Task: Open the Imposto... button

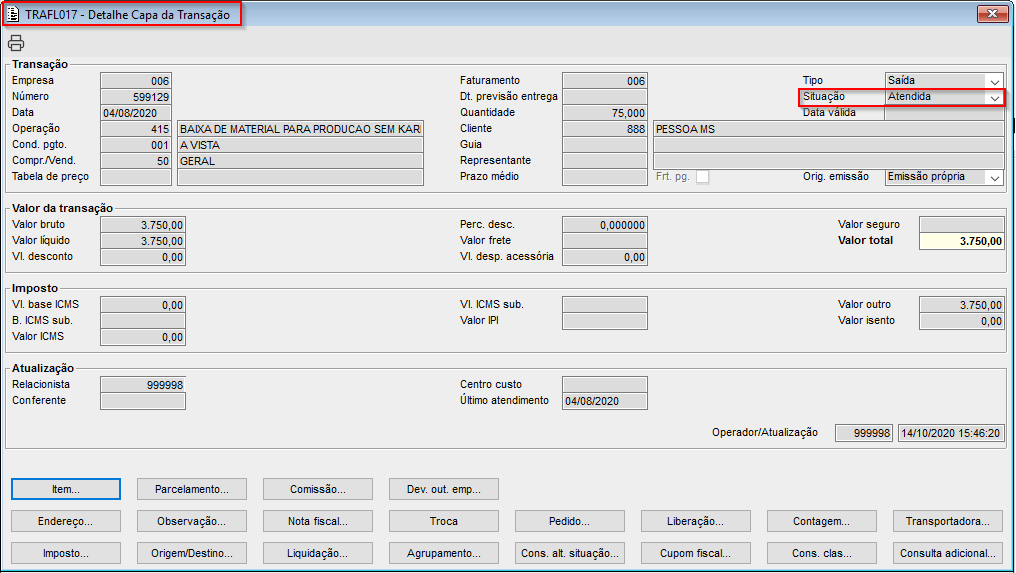Action: 66,553
